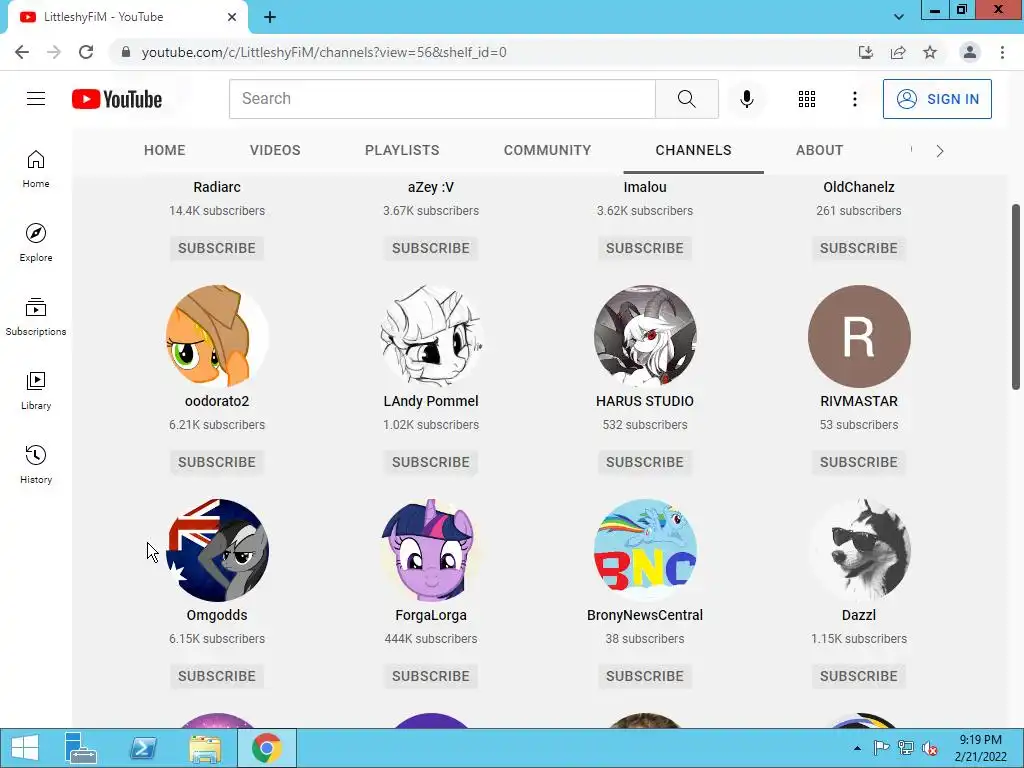The height and width of the screenshot is (768, 1024).
Task: Expand the tab search chevron
Action: pyautogui.click(x=899, y=17)
